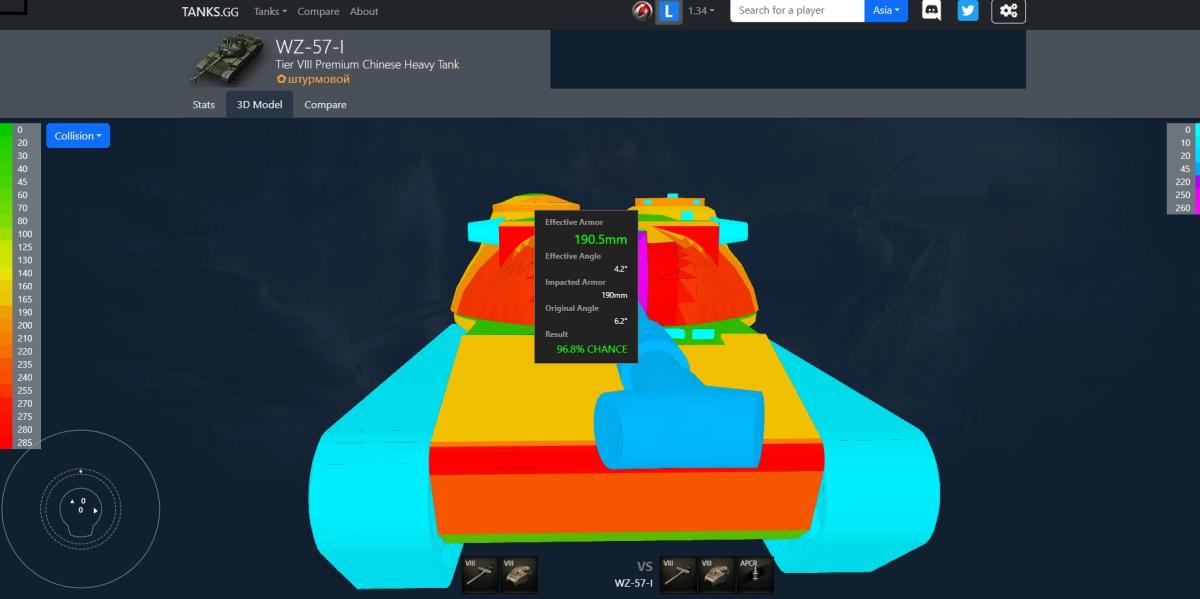Select the left tank's turret module icon
Screen dimensions: 1200x599
[518, 574]
